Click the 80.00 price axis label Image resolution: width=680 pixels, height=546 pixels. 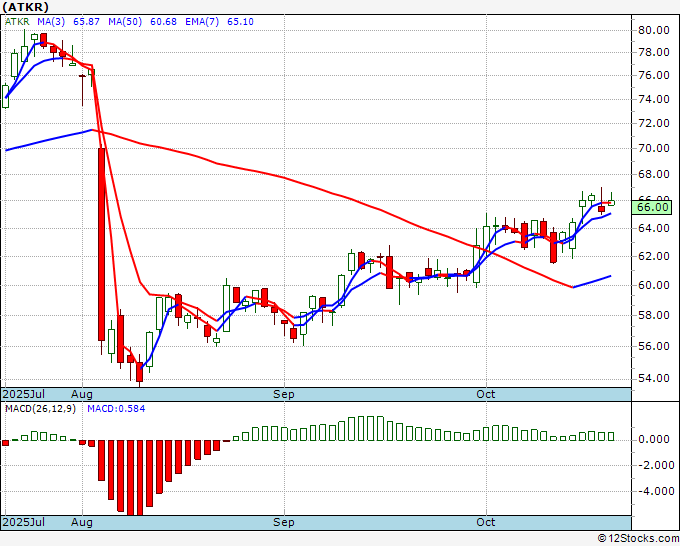(654, 30)
